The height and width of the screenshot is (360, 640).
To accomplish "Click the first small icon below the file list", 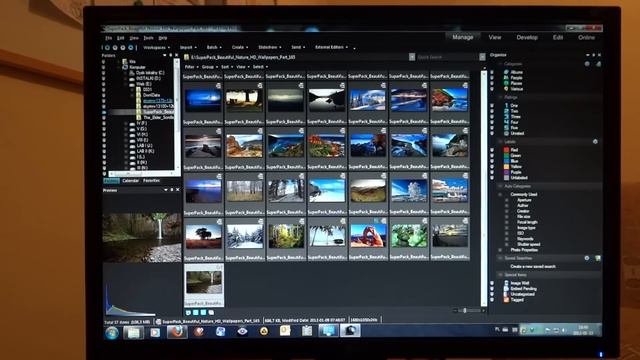I will coord(188,313).
